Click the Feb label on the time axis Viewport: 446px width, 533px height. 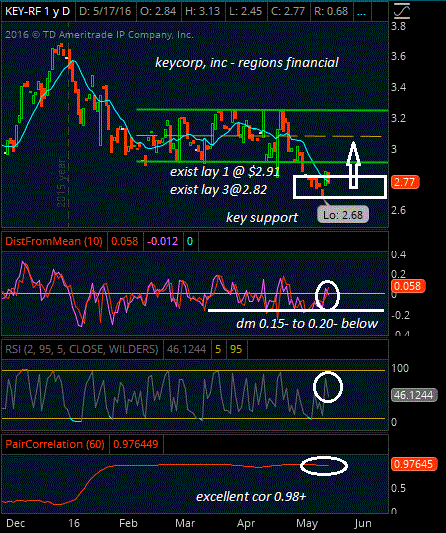(x=128, y=523)
